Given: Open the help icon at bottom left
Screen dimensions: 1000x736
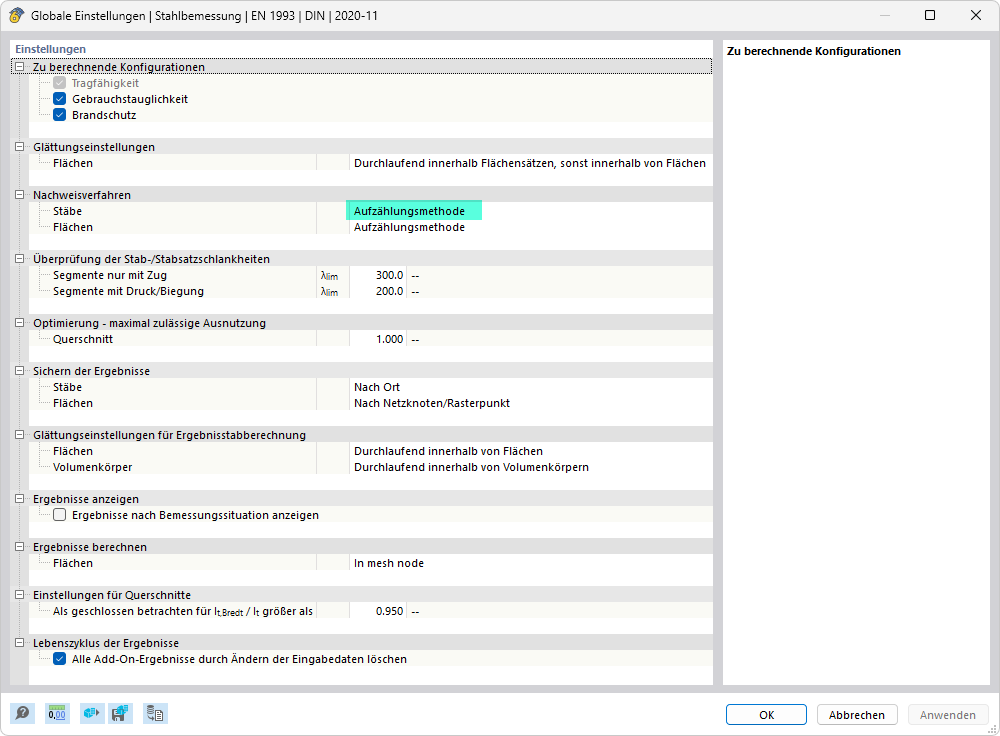Looking at the screenshot, I should tap(22, 713).
